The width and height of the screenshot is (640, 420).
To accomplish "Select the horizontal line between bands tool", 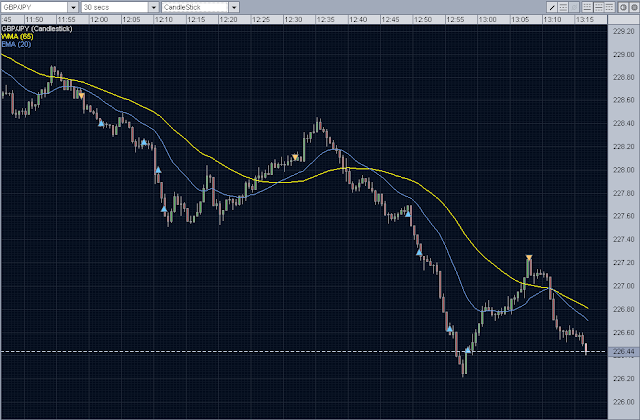I will 563,7.
